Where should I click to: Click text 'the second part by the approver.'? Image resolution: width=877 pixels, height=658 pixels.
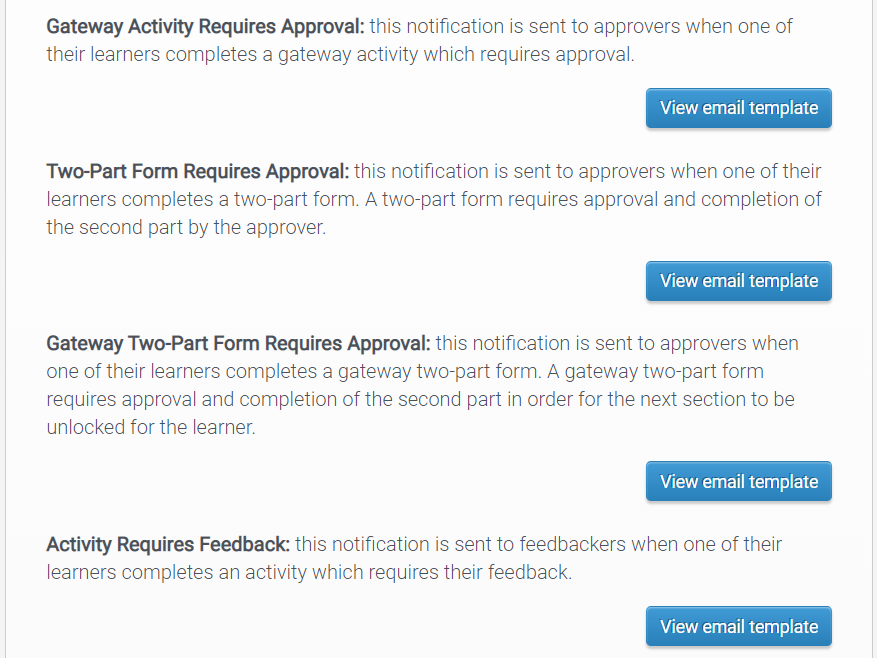(186, 227)
